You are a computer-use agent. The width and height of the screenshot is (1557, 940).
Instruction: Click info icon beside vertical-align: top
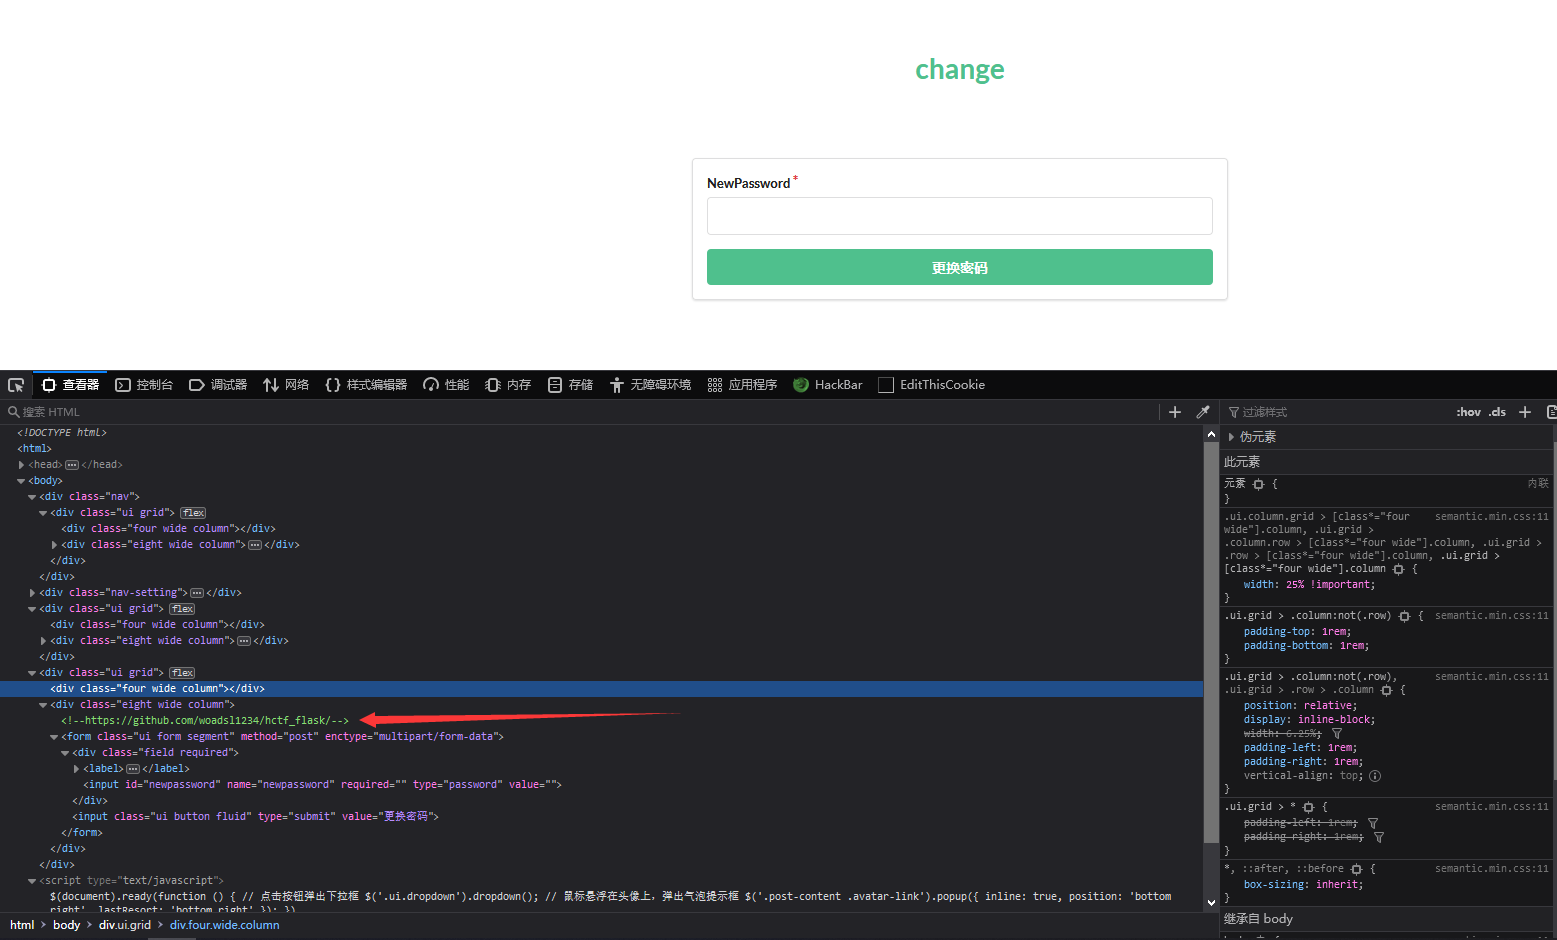point(1375,776)
